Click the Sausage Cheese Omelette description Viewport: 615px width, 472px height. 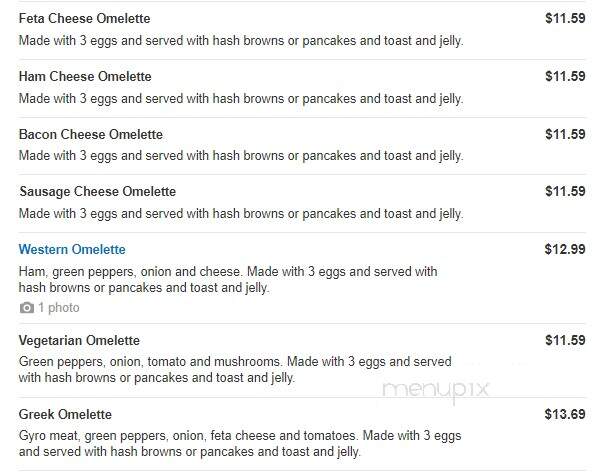click(x=241, y=214)
